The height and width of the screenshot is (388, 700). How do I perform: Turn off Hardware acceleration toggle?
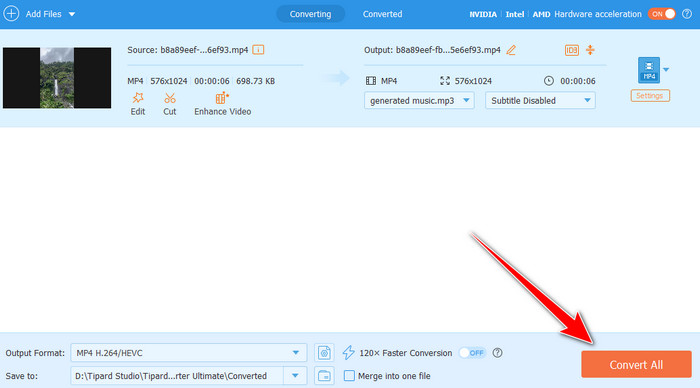[662, 14]
